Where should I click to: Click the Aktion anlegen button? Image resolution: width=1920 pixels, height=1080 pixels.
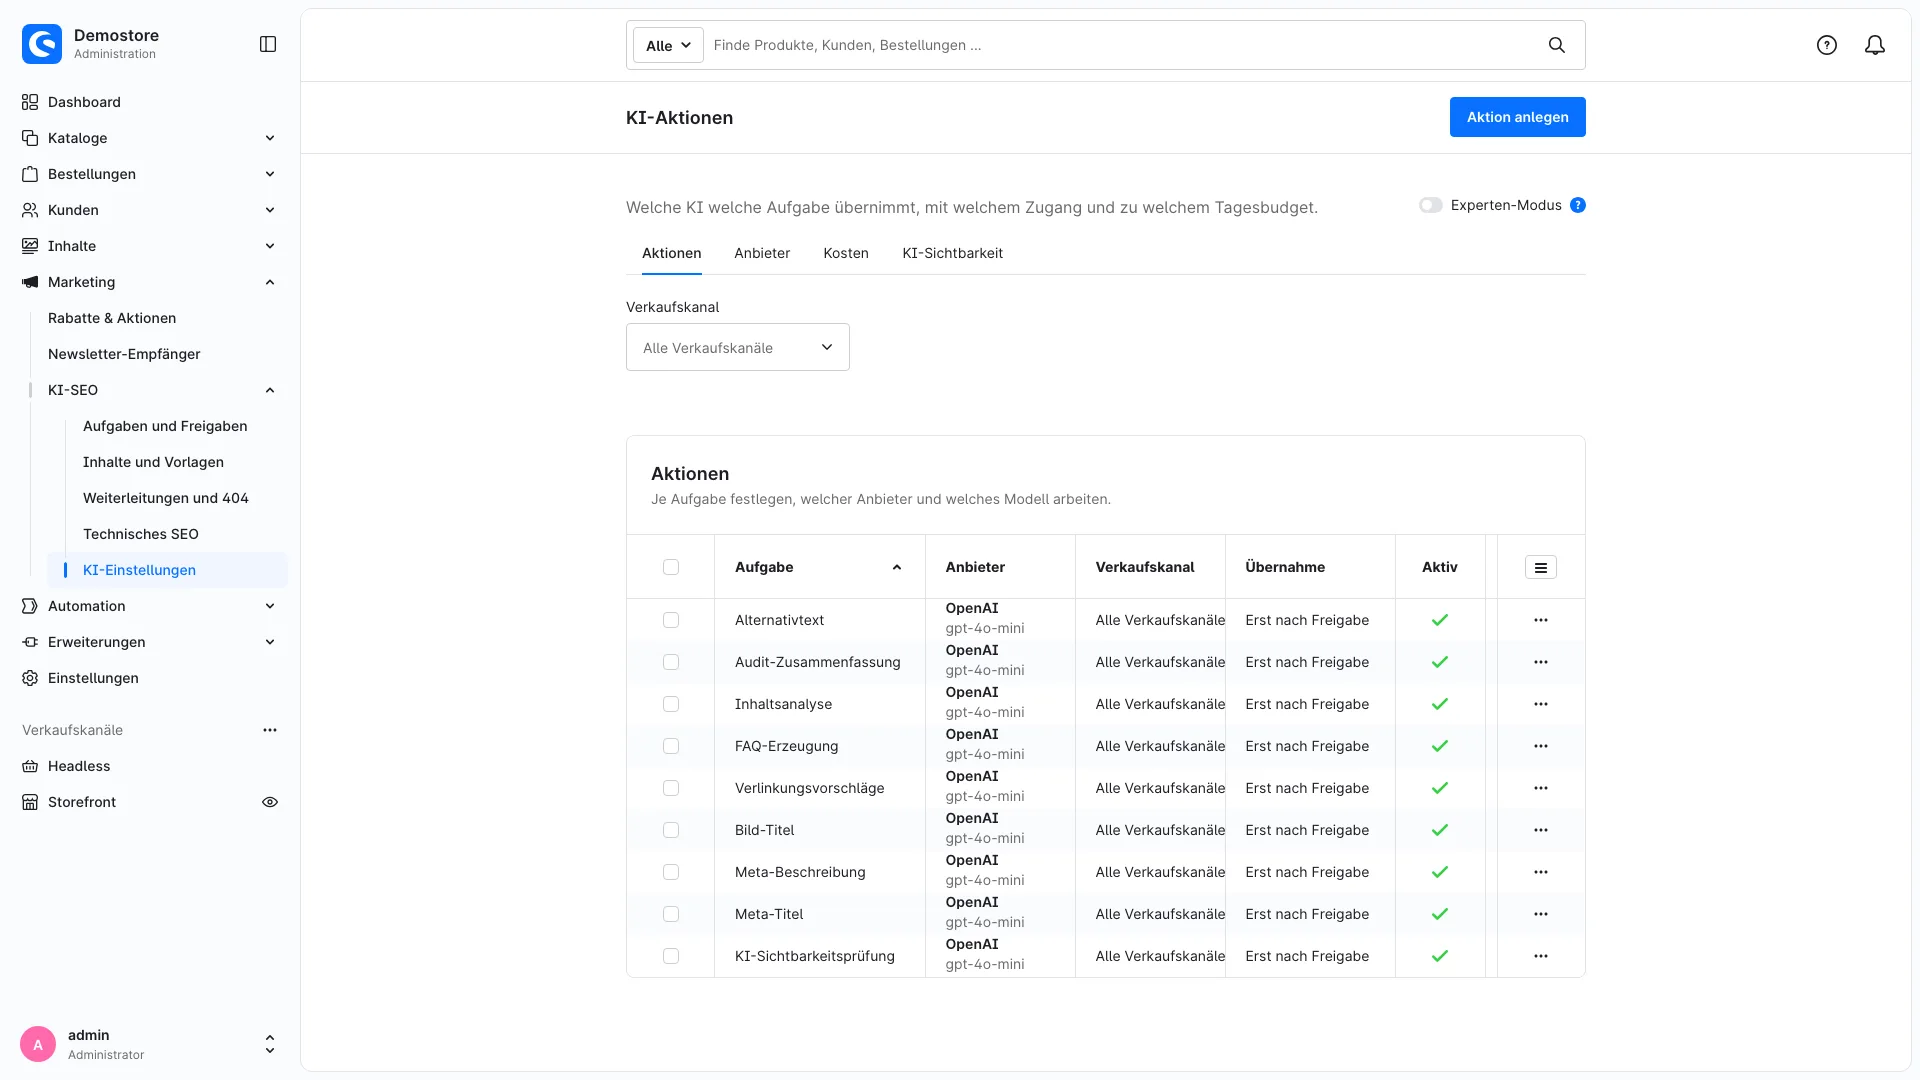(1518, 117)
